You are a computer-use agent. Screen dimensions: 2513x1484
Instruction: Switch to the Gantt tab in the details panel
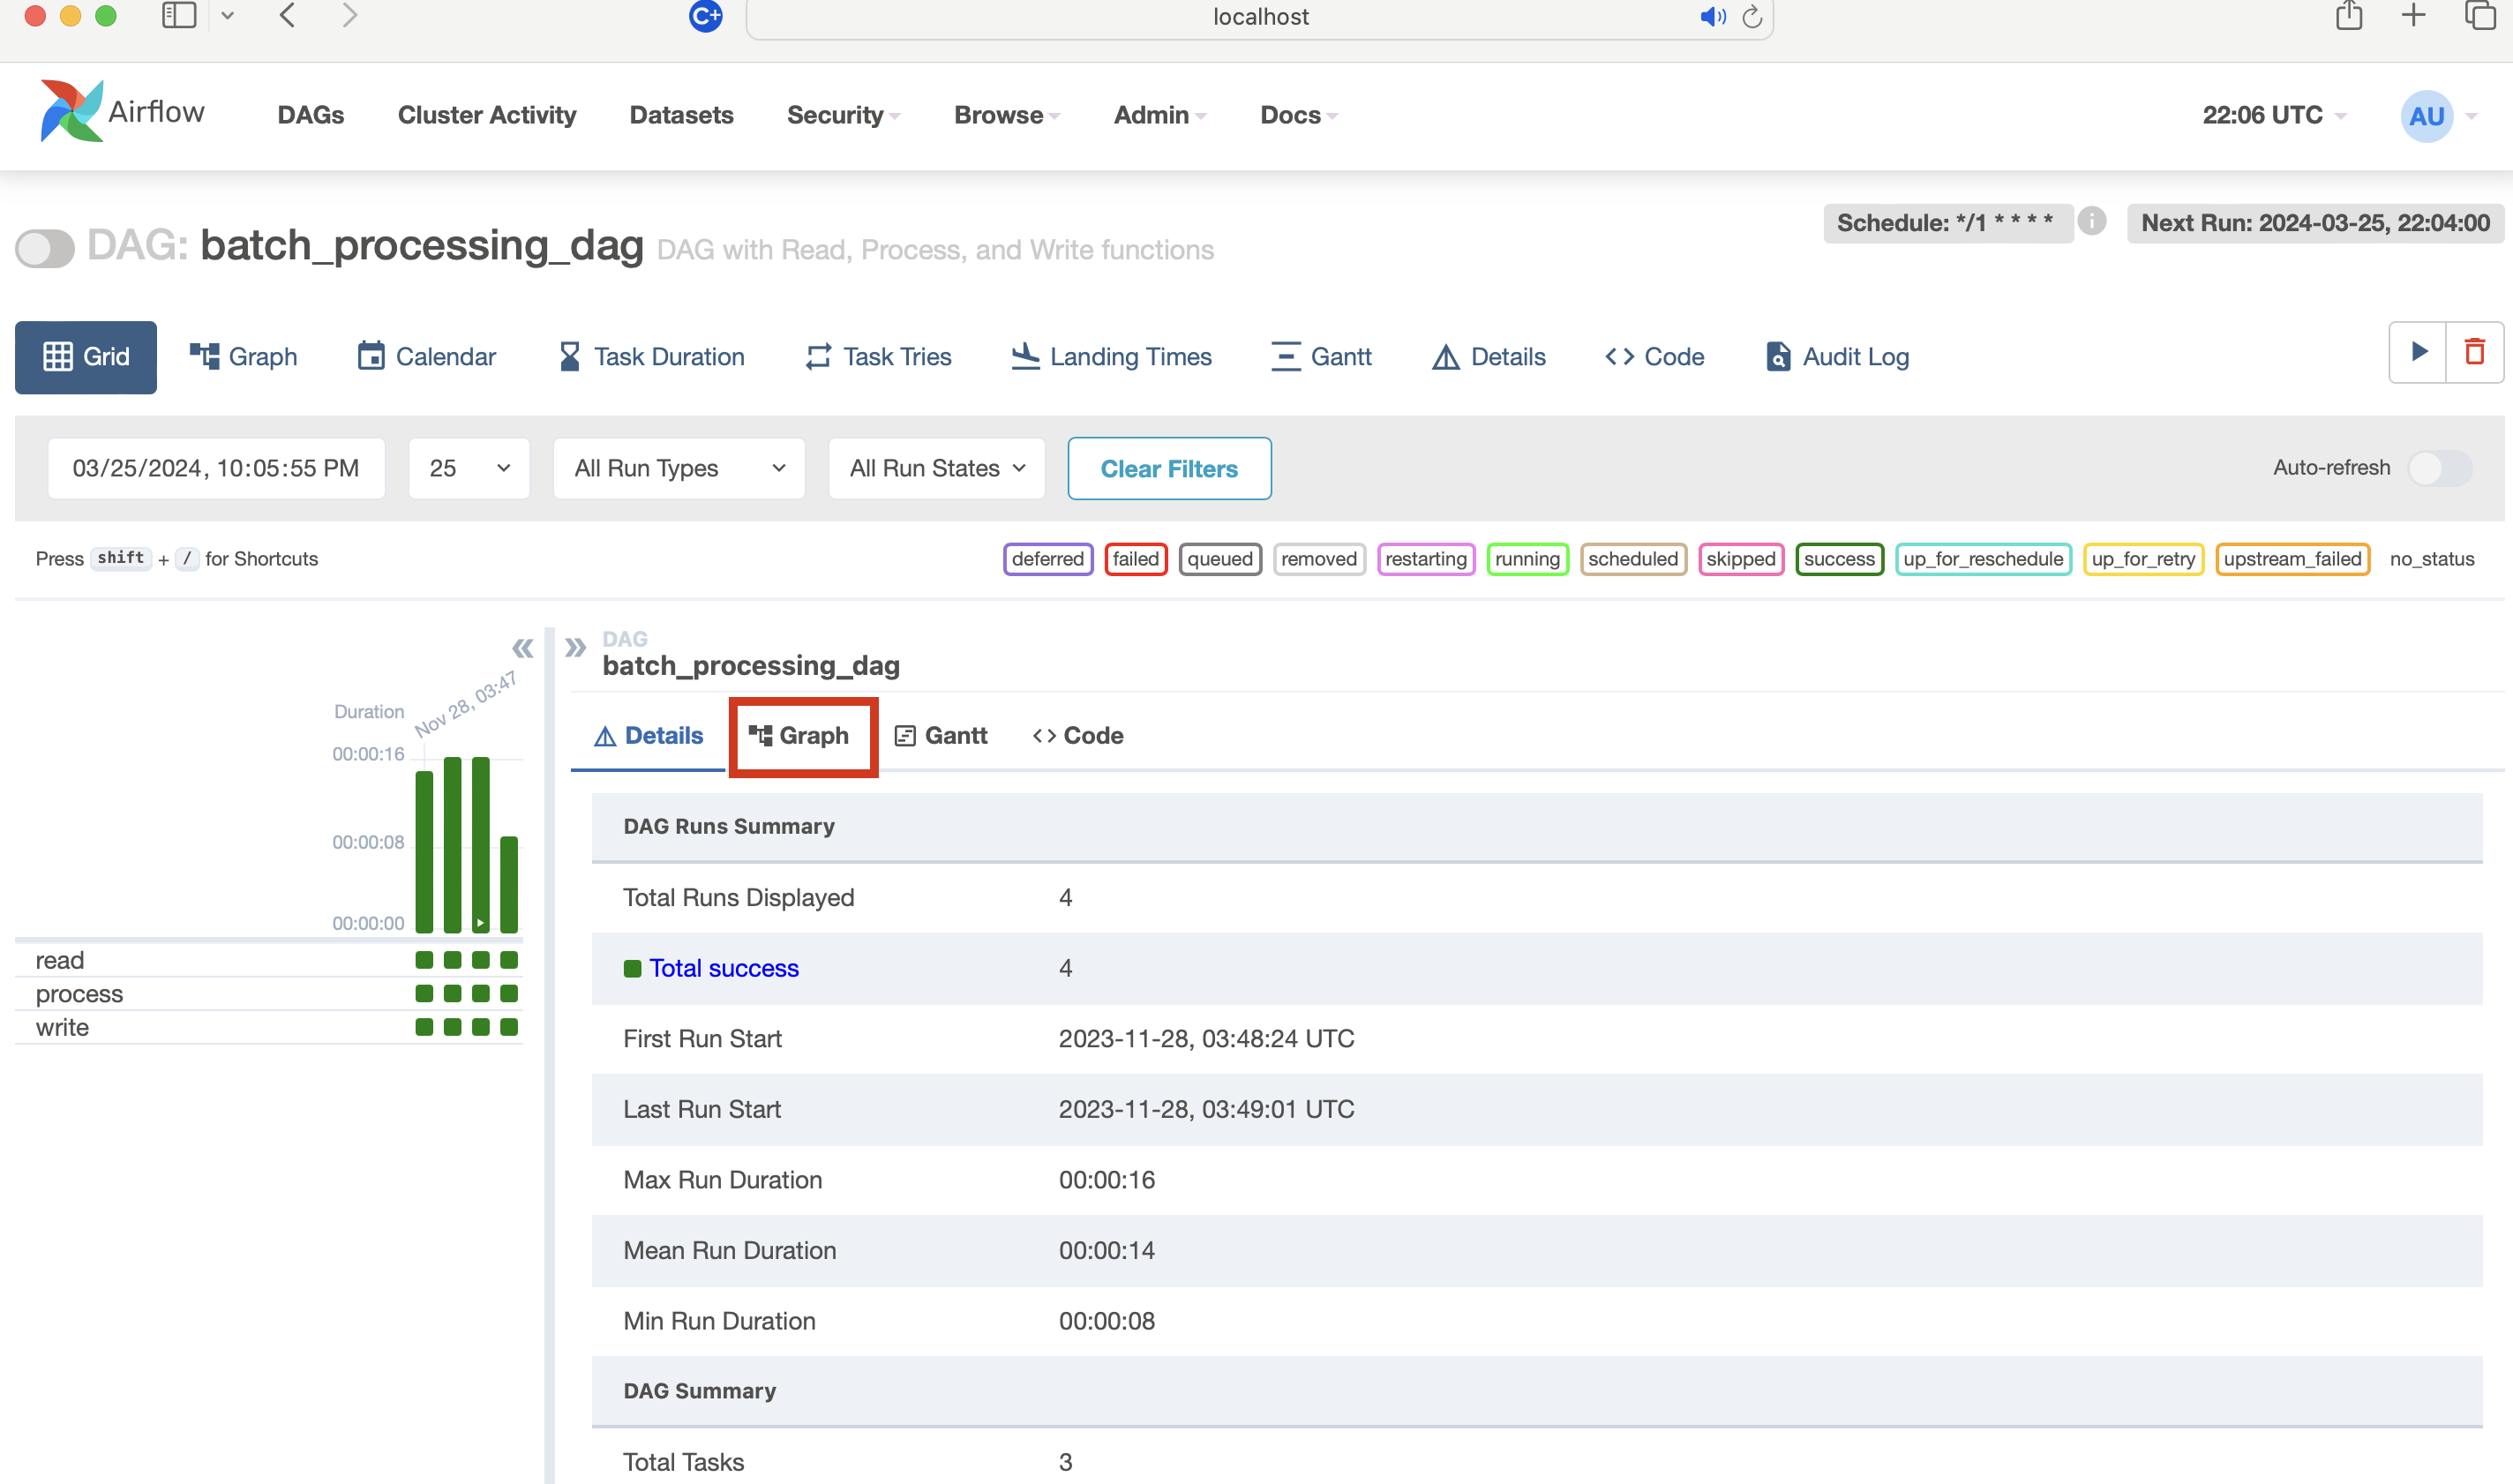tap(940, 736)
